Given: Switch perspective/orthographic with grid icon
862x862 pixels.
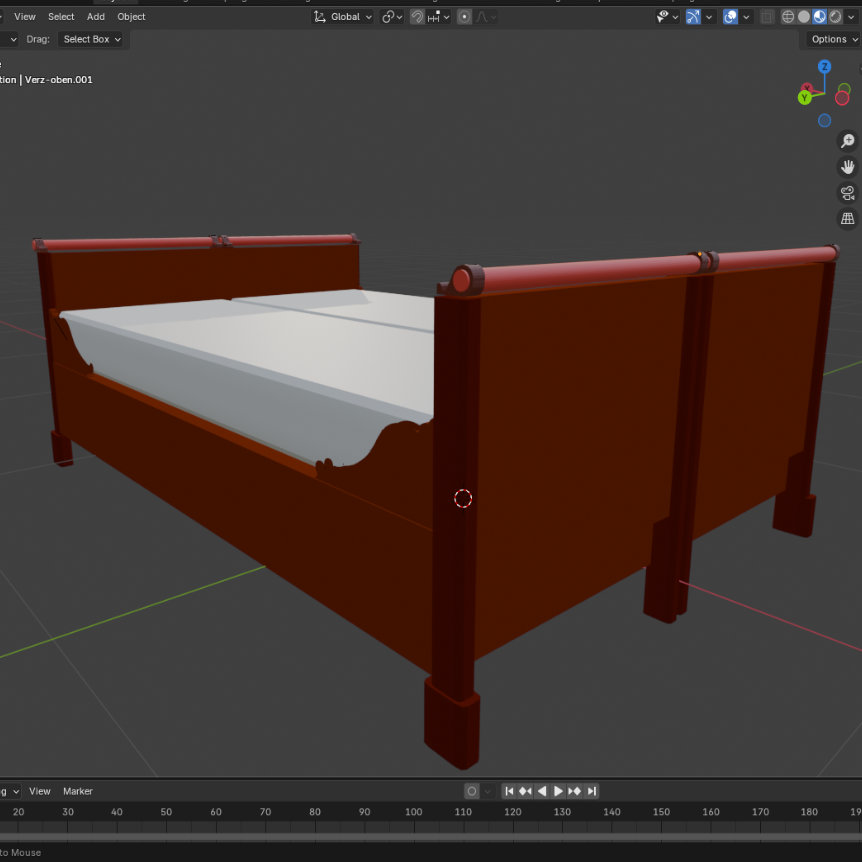Looking at the screenshot, I should [847, 219].
